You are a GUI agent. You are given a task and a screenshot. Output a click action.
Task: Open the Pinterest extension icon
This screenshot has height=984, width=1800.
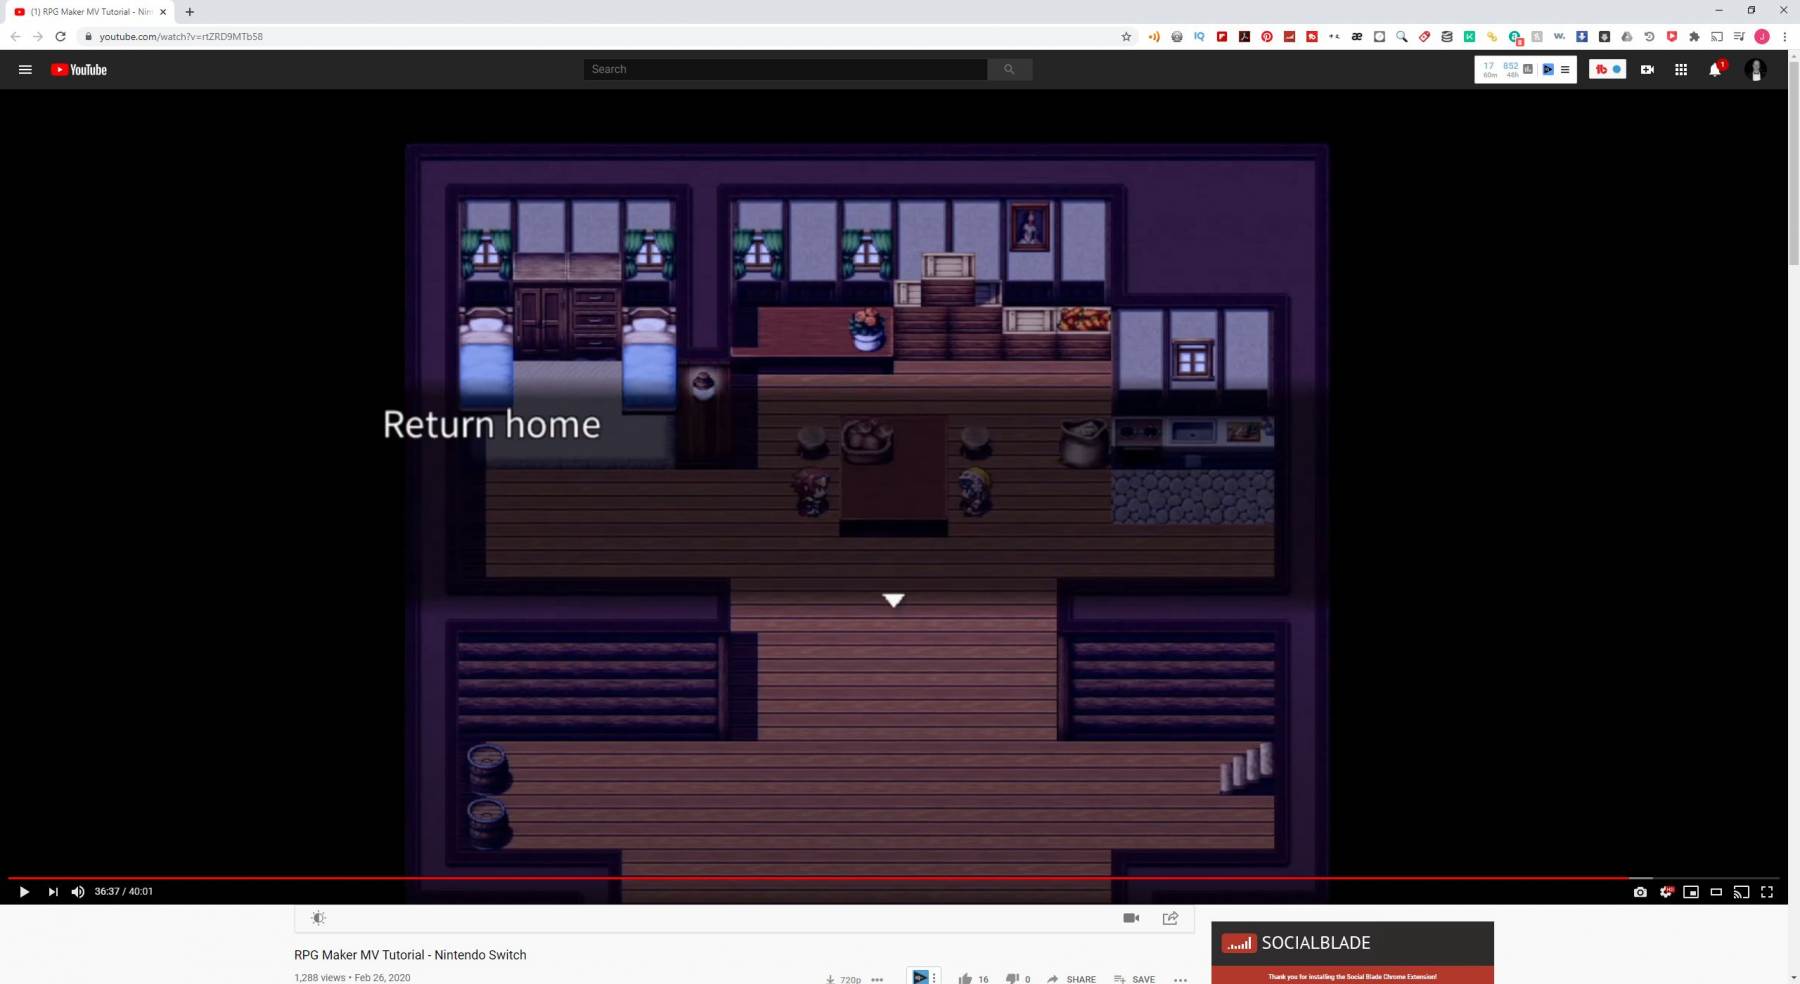1267,37
